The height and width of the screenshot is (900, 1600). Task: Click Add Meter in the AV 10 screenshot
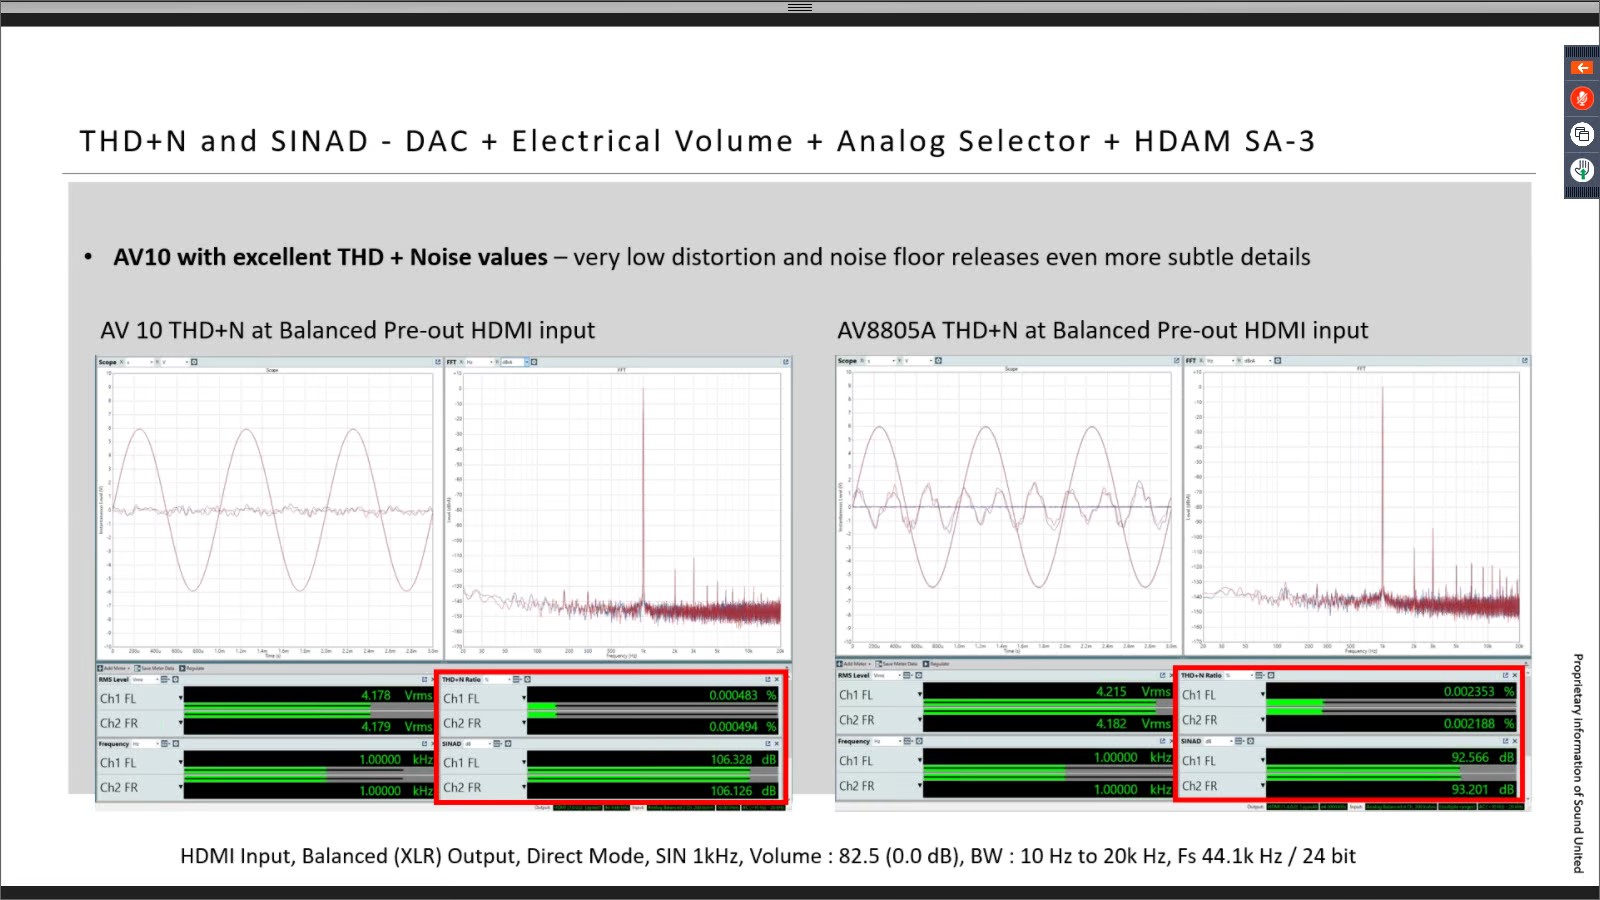(113, 668)
